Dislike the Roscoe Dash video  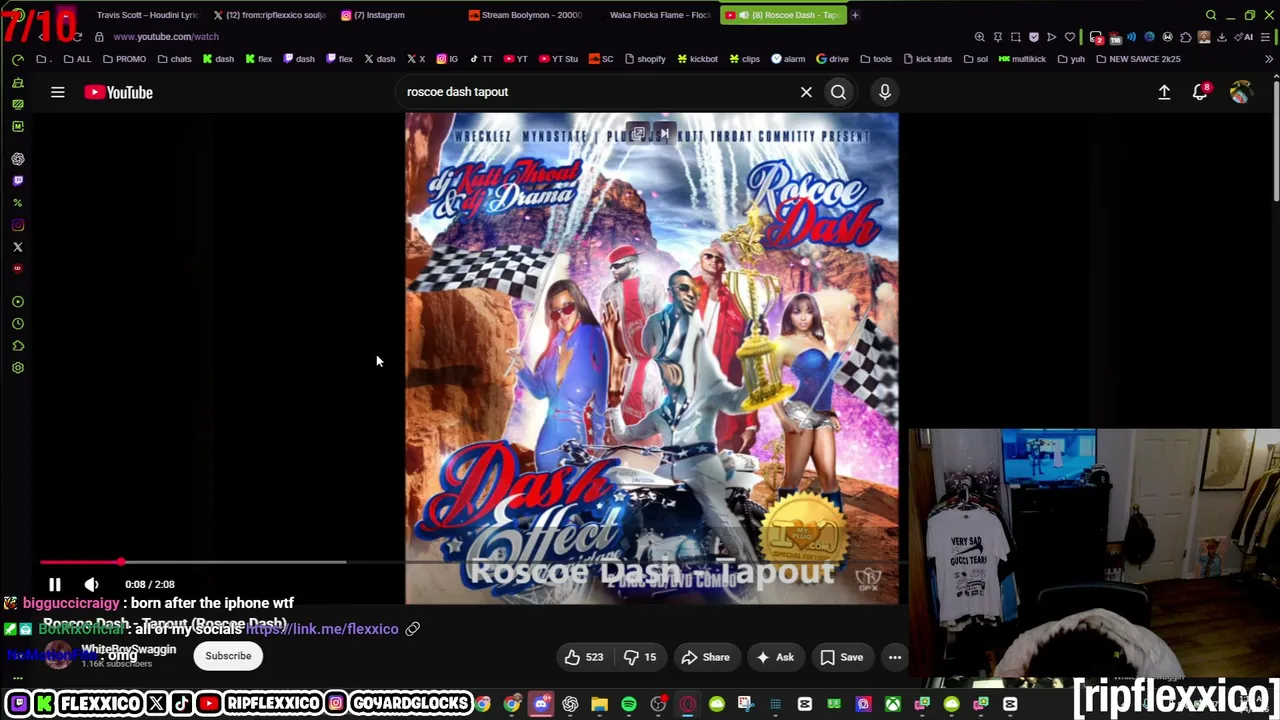640,657
